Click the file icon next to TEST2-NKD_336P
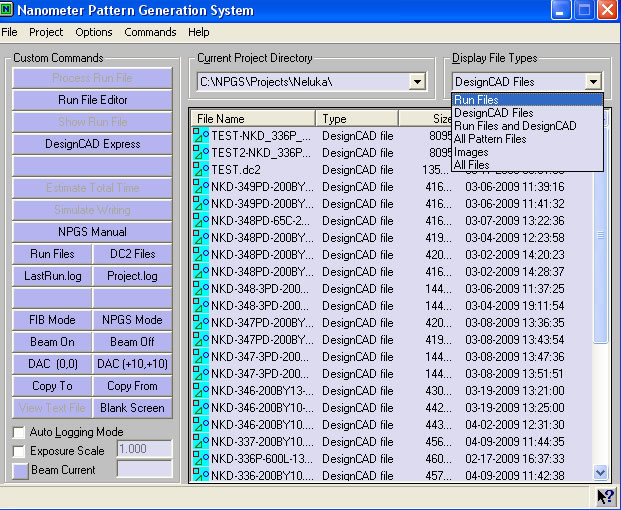Image resolution: width=621 pixels, height=510 pixels. tap(200, 152)
